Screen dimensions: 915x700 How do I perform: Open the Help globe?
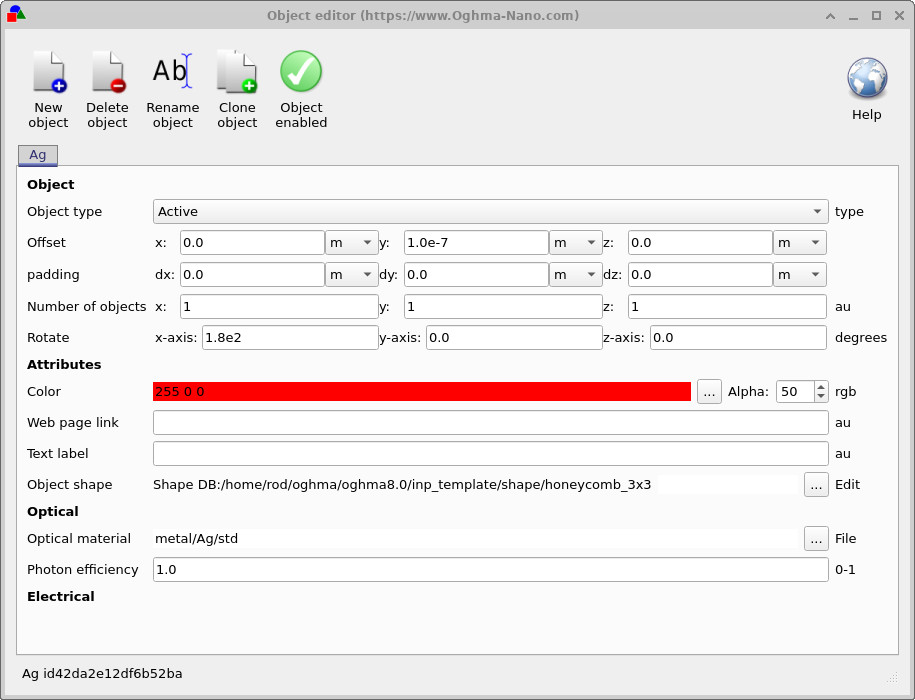(x=866, y=78)
